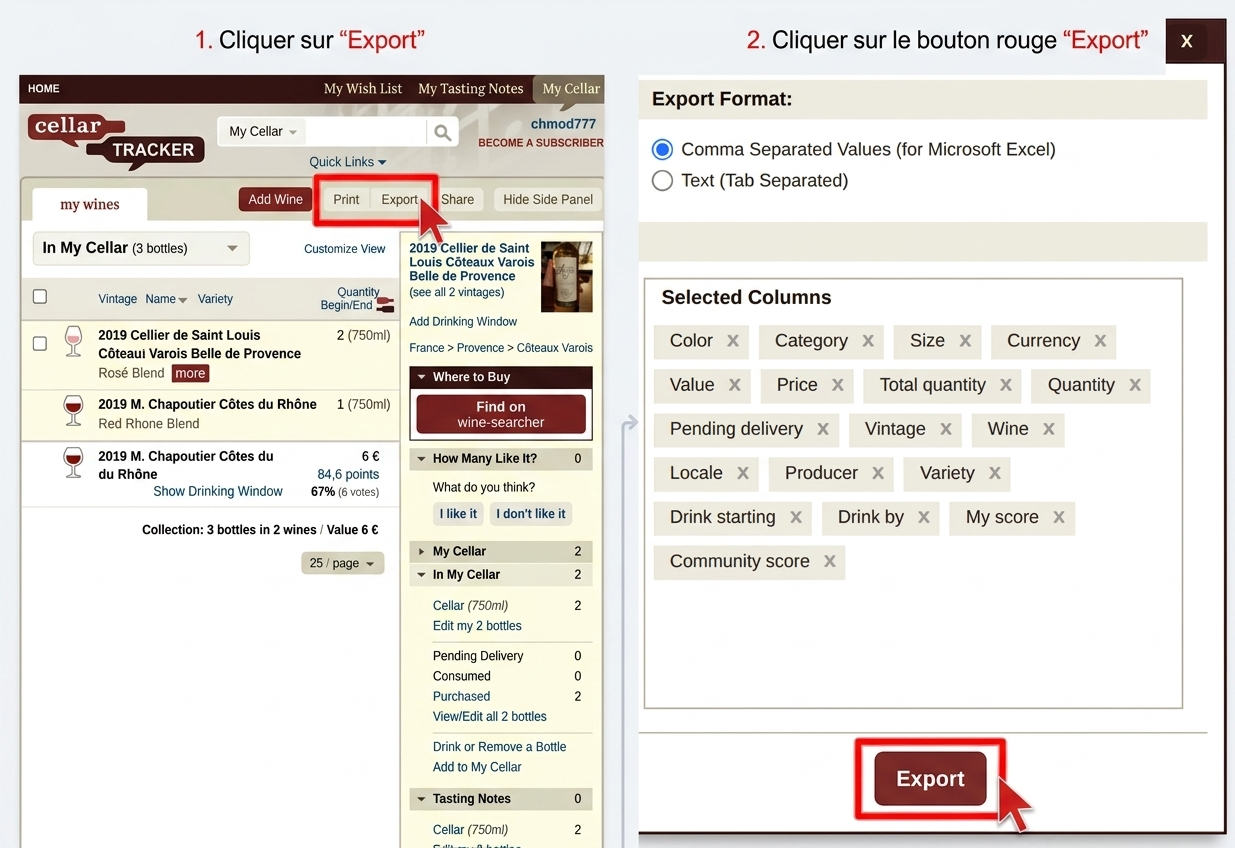Click the wine bottle photo thumbnail

567,277
